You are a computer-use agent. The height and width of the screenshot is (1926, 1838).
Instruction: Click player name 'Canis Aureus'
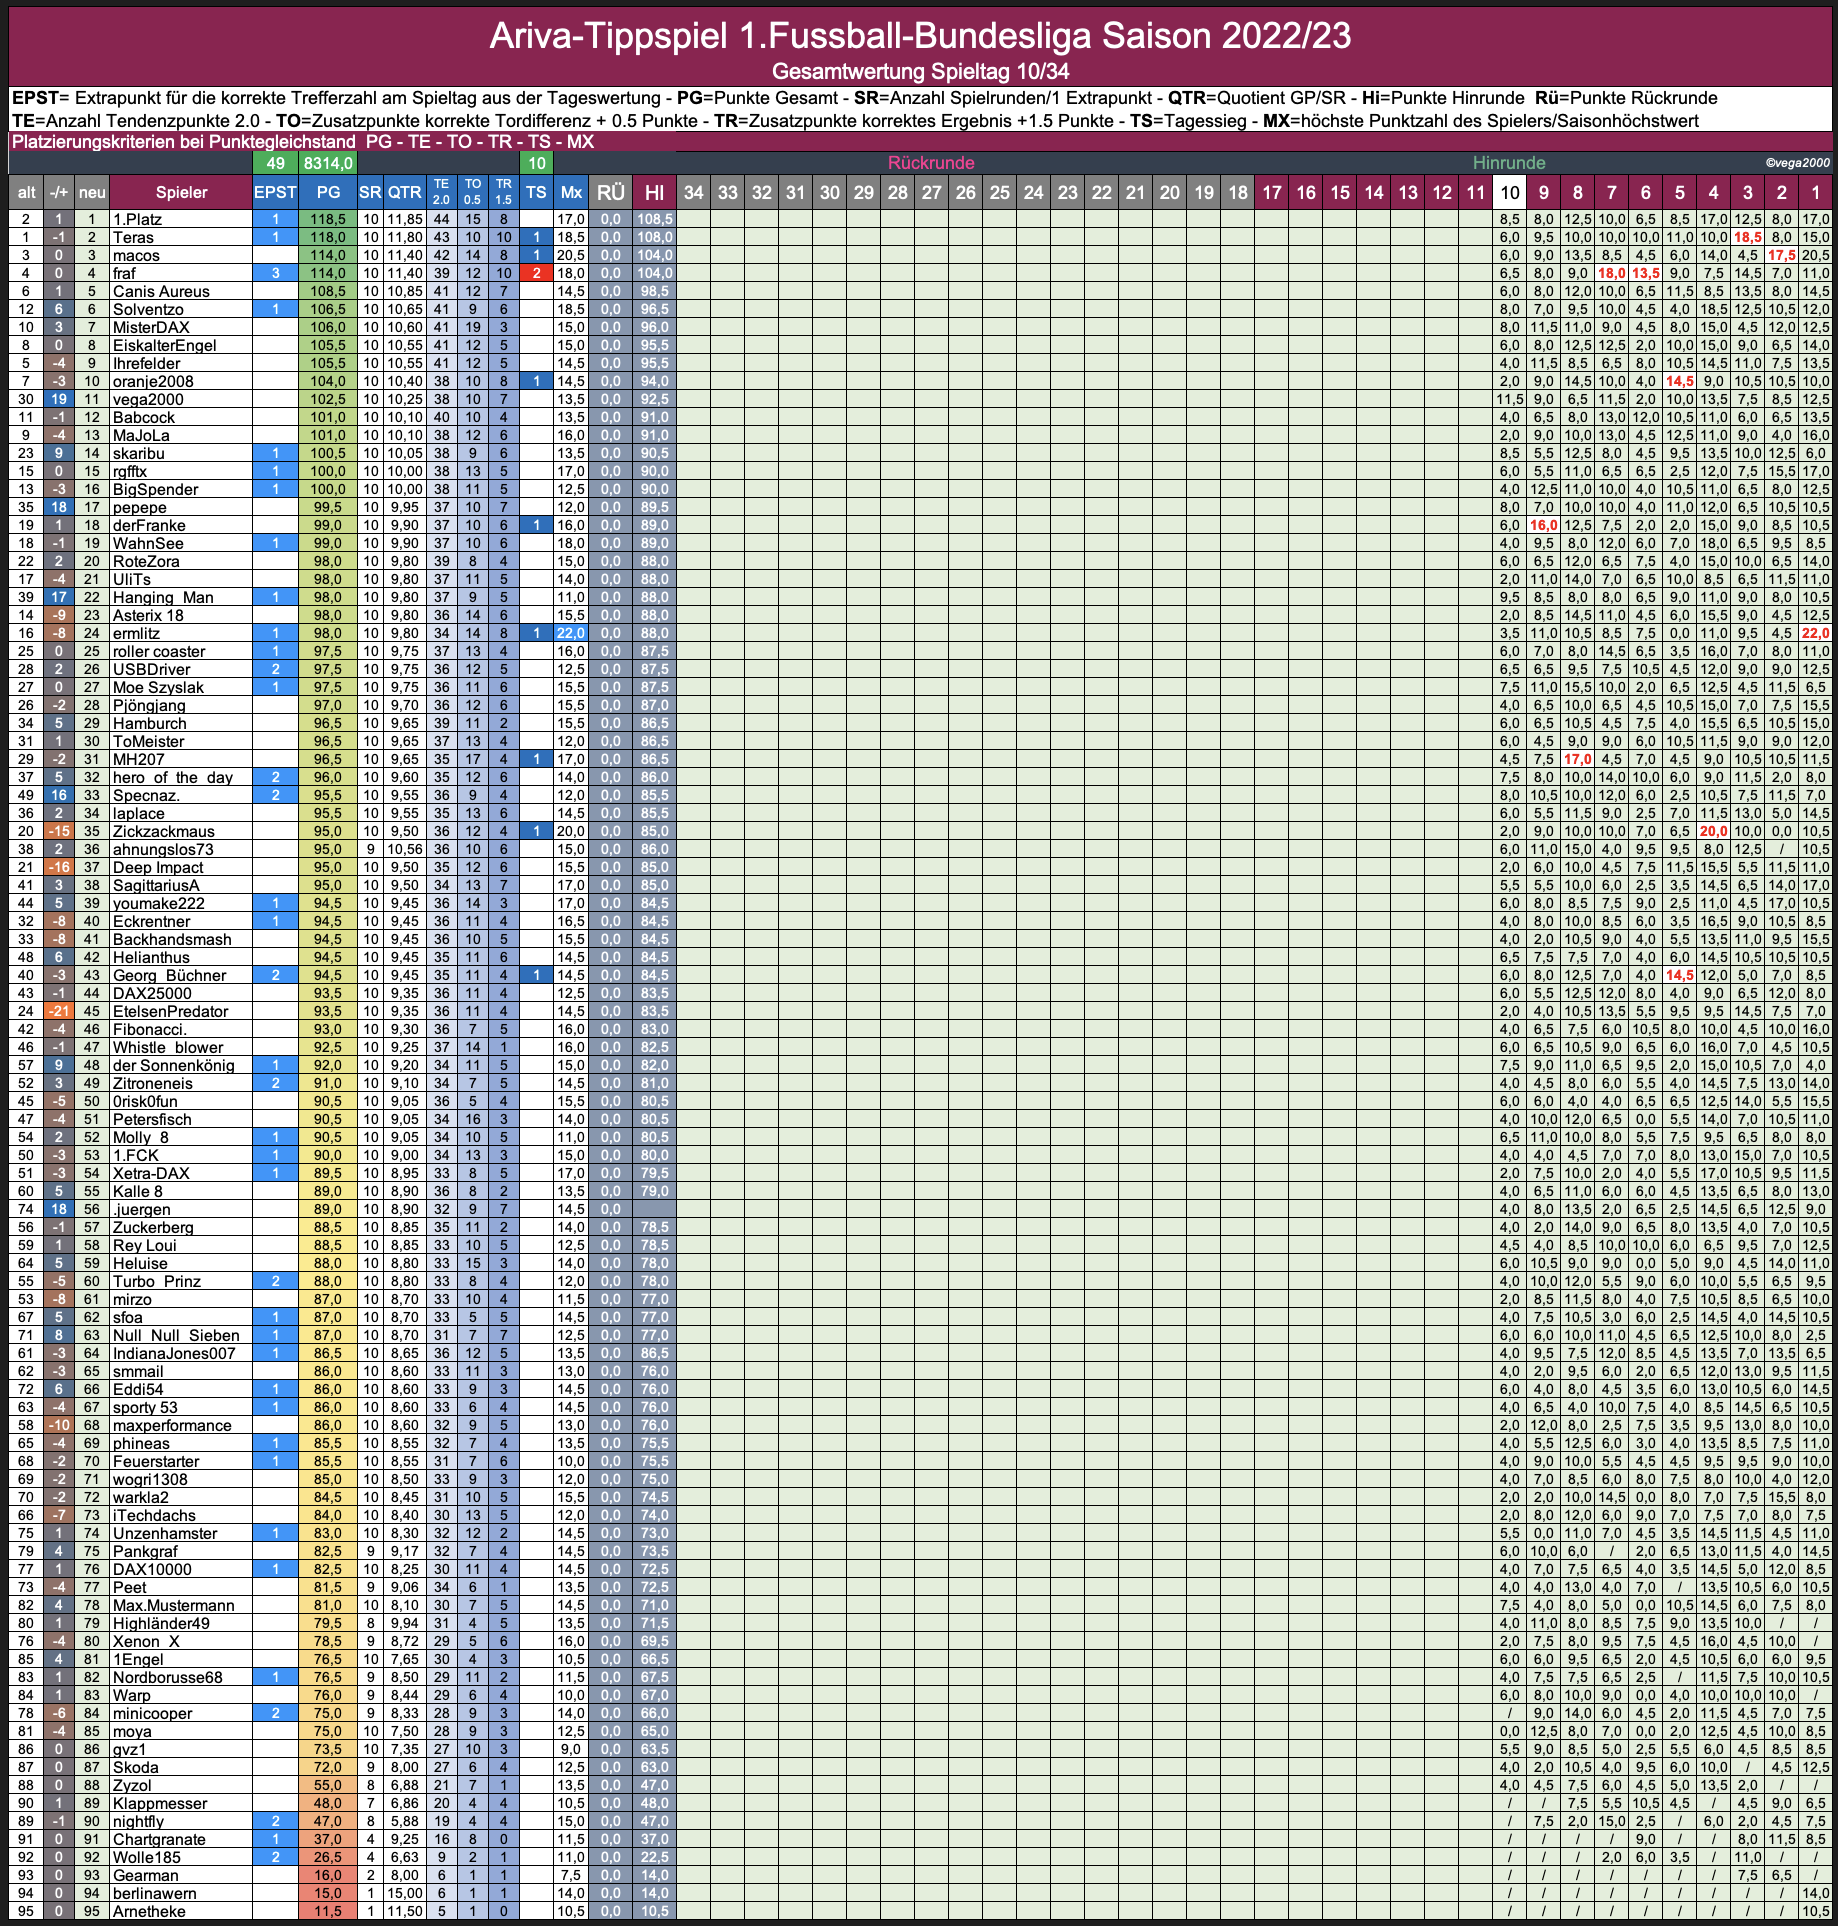pyautogui.click(x=161, y=291)
